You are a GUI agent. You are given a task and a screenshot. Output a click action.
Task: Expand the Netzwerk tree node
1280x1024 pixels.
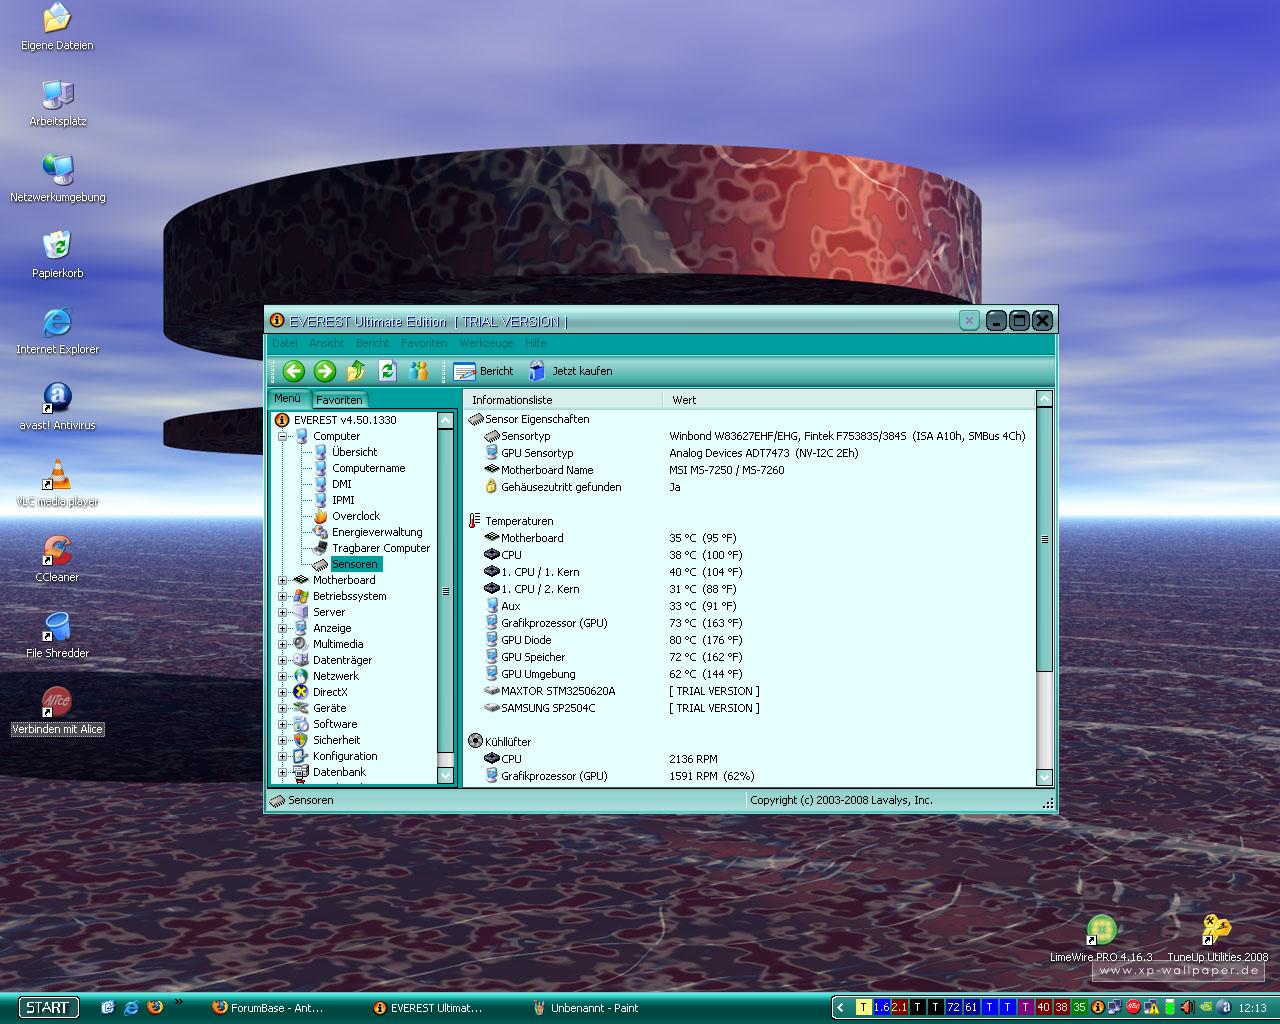tap(282, 676)
